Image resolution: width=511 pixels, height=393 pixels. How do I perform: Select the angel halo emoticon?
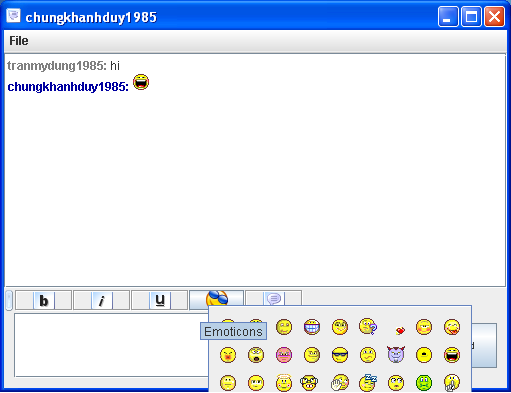(x=284, y=382)
